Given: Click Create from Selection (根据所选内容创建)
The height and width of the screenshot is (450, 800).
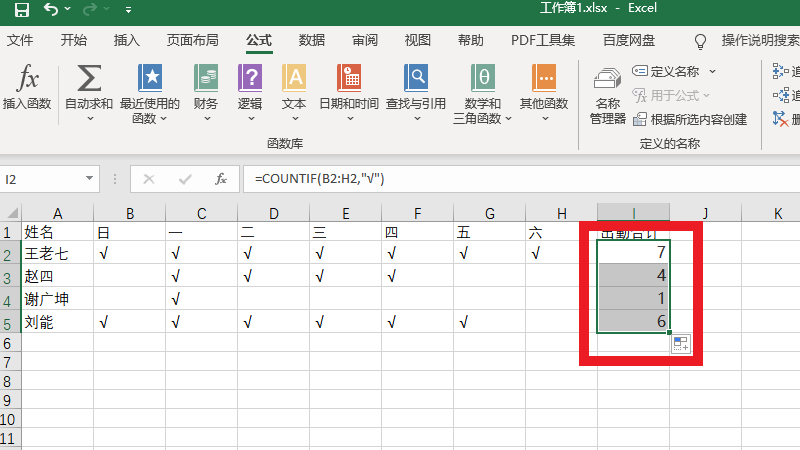Looking at the screenshot, I should (x=690, y=119).
